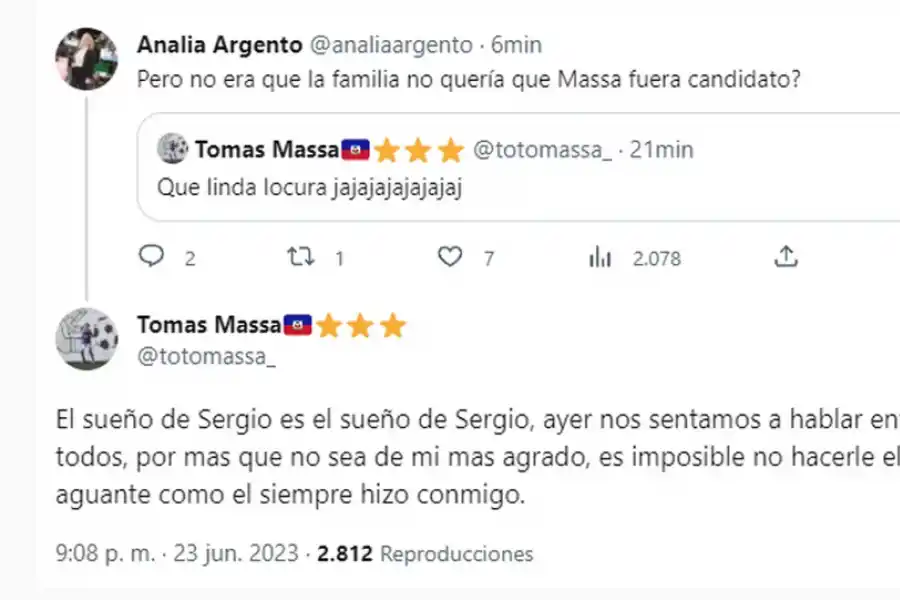Click the 6min timestamp on Analia's tweet
The width and height of the screenshot is (900, 600).
518,44
